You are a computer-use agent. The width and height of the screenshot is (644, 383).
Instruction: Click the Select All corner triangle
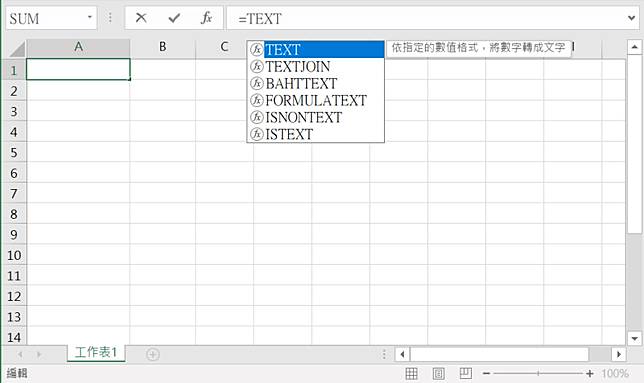point(16,48)
